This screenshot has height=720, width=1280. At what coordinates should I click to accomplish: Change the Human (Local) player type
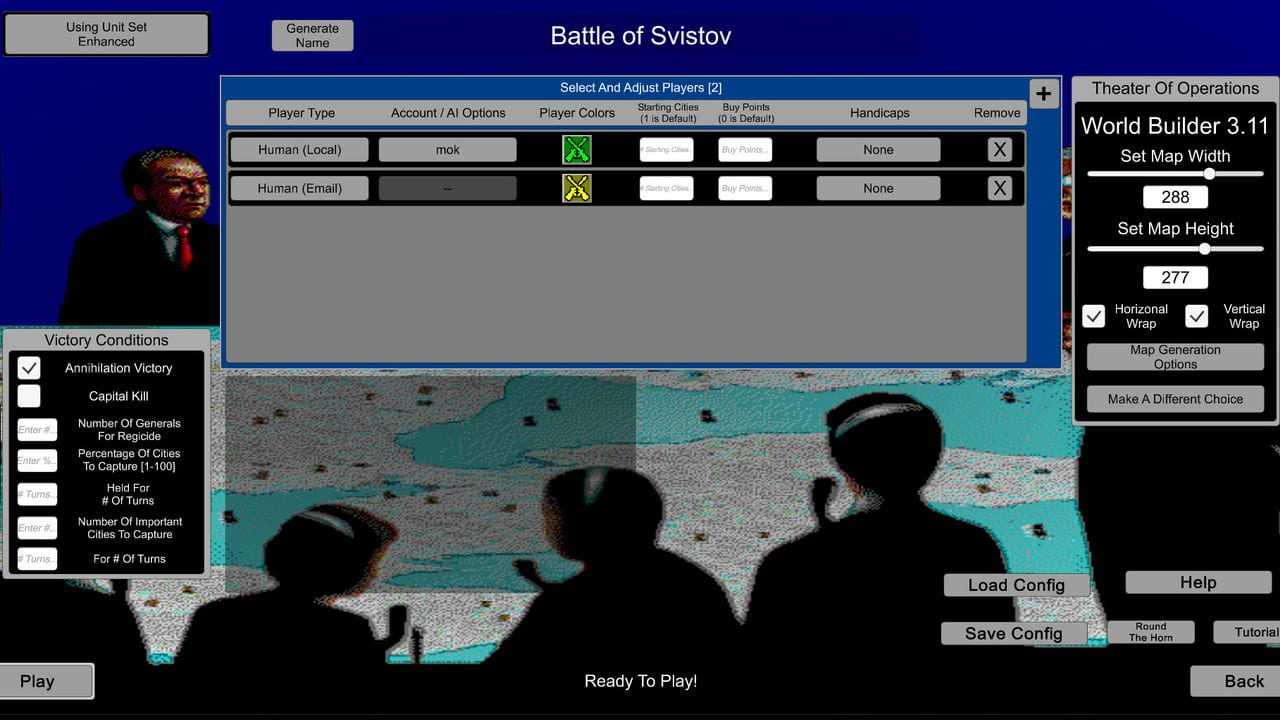tap(300, 150)
